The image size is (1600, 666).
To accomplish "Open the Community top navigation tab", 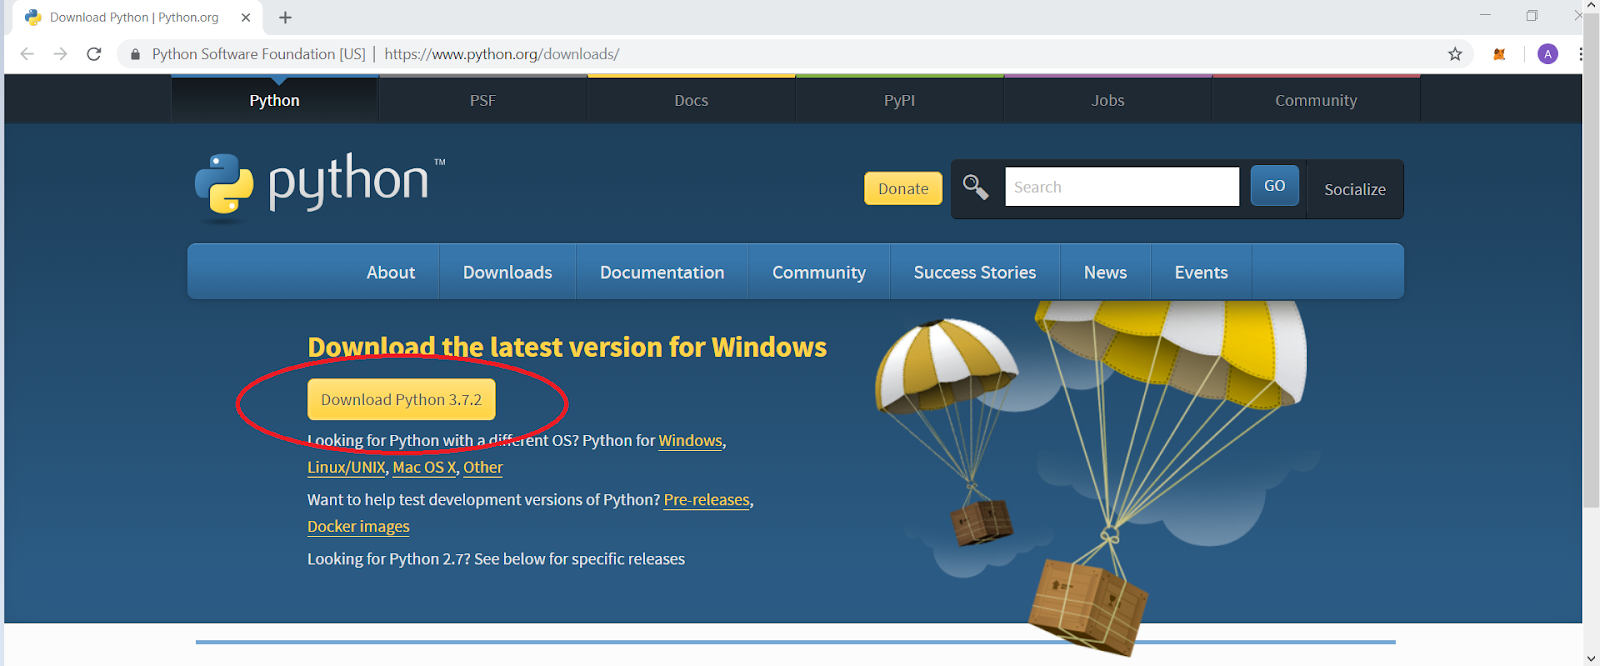I will [1316, 100].
